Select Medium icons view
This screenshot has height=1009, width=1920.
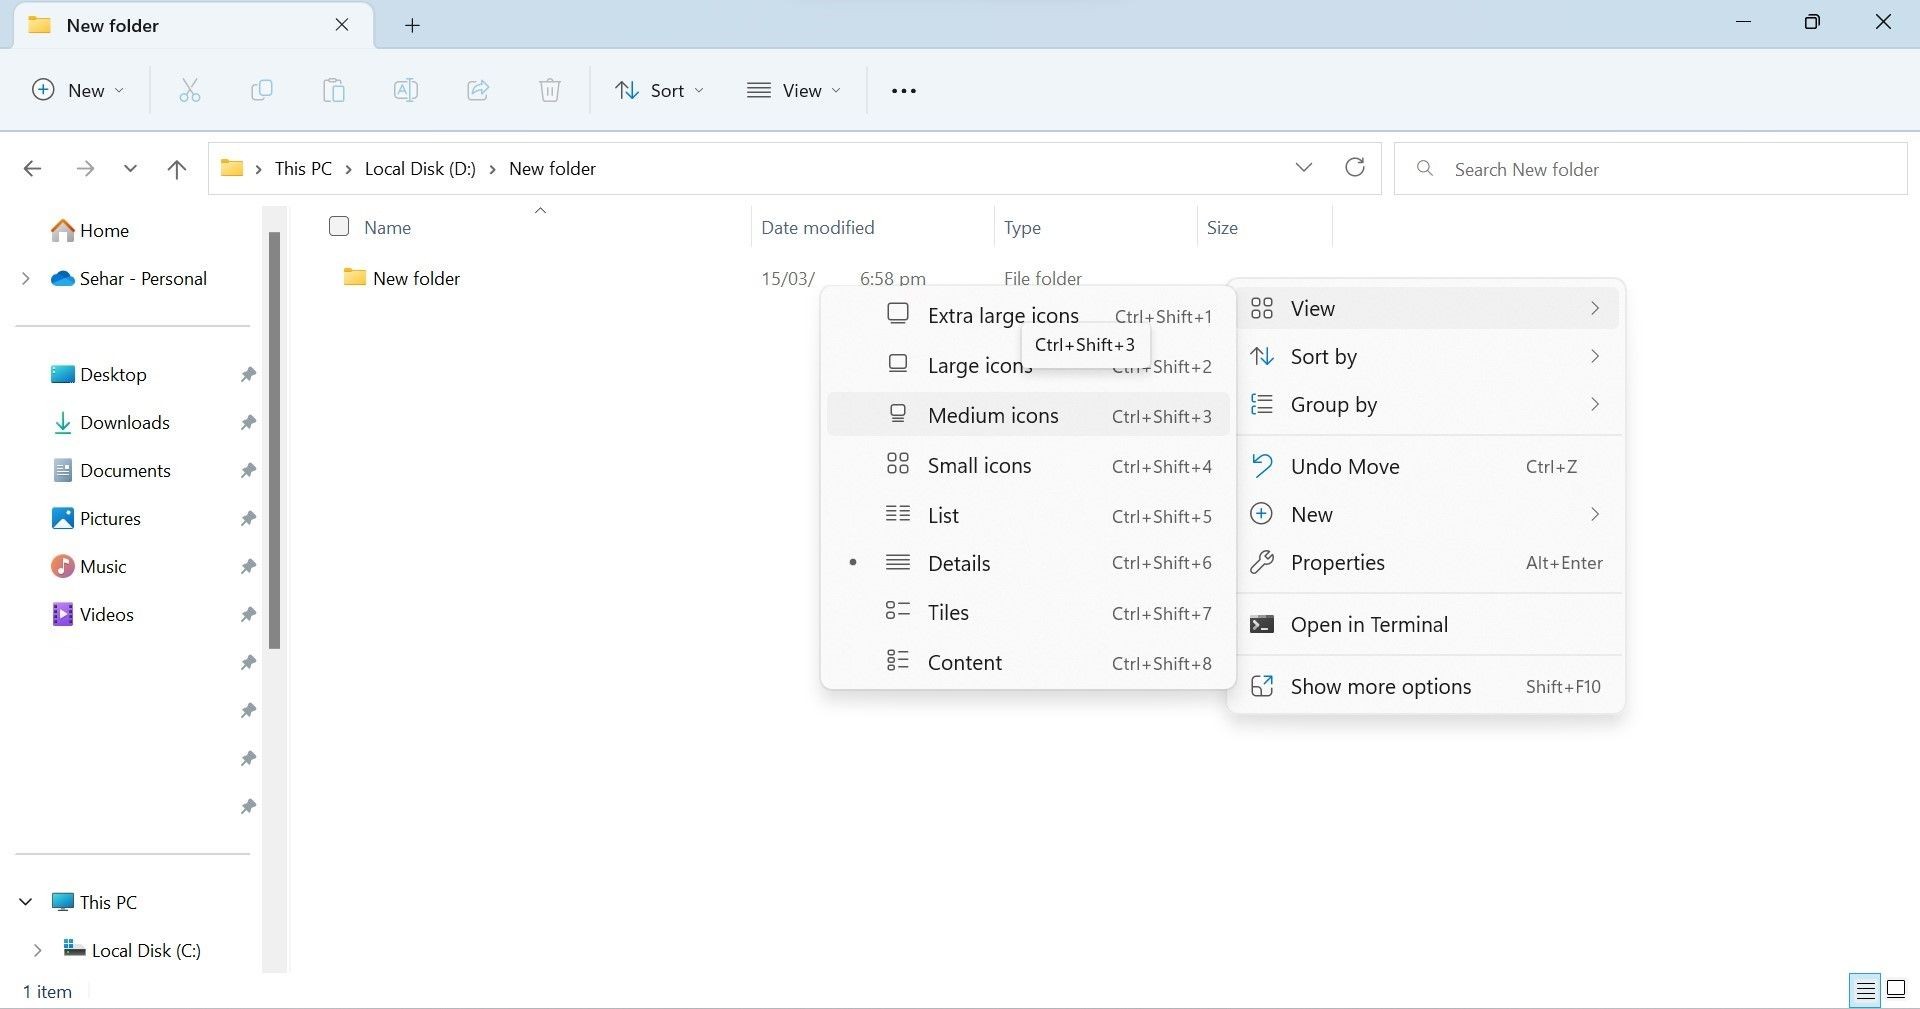1028,415
